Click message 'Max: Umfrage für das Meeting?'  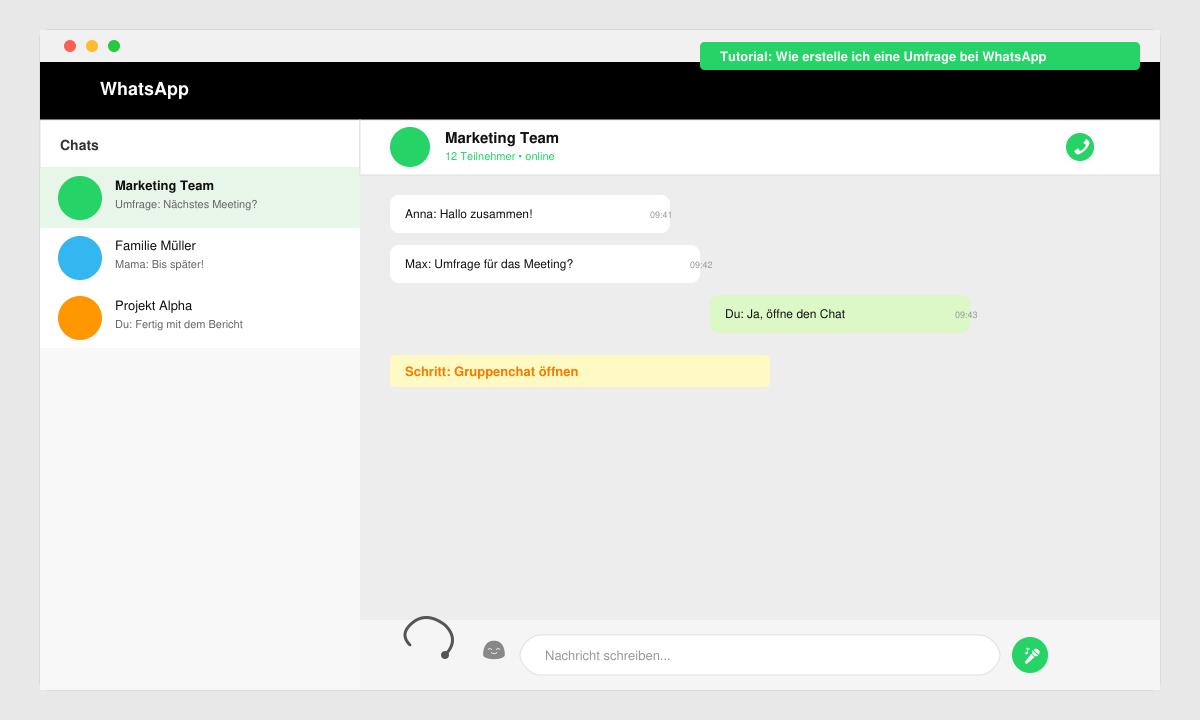(x=545, y=264)
